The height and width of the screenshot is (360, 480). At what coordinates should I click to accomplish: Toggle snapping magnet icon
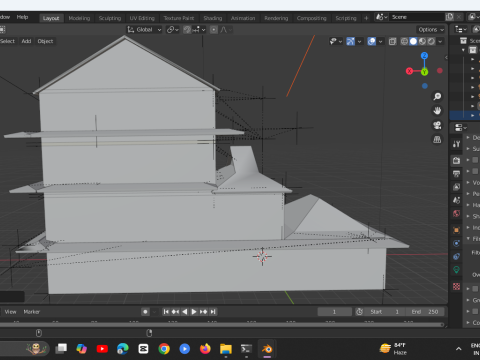pos(187,30)
